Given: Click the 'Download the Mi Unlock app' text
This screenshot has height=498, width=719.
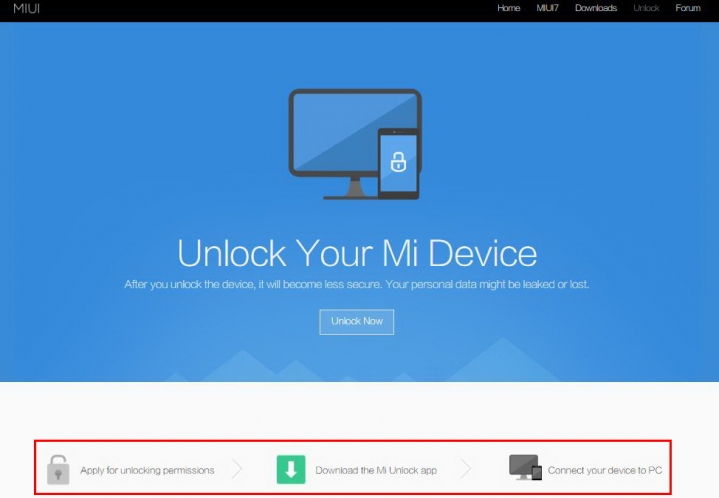Looking at the screenshot, I should pyautogui.click(x=376, y=470).
